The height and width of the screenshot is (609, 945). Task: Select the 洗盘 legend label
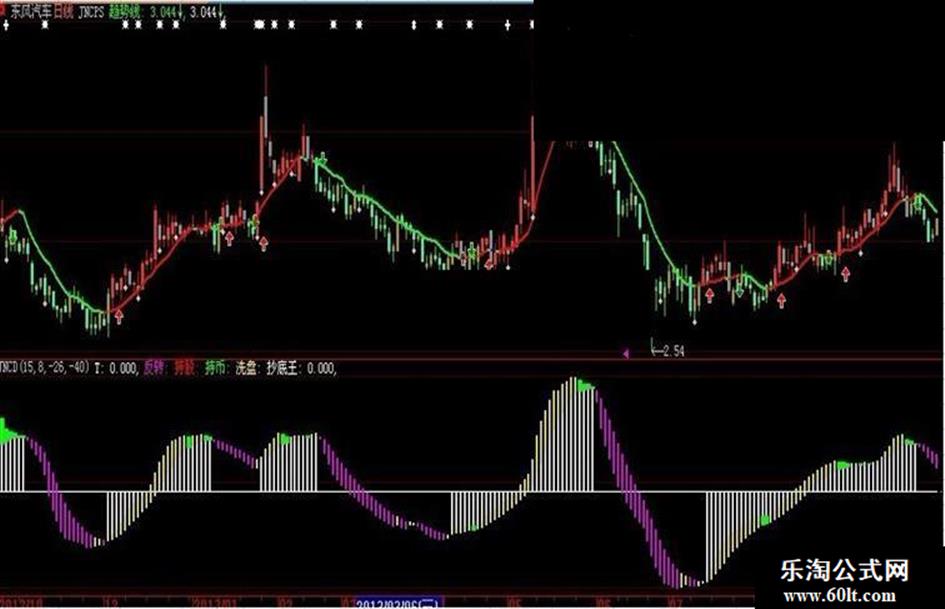point(245,368)
